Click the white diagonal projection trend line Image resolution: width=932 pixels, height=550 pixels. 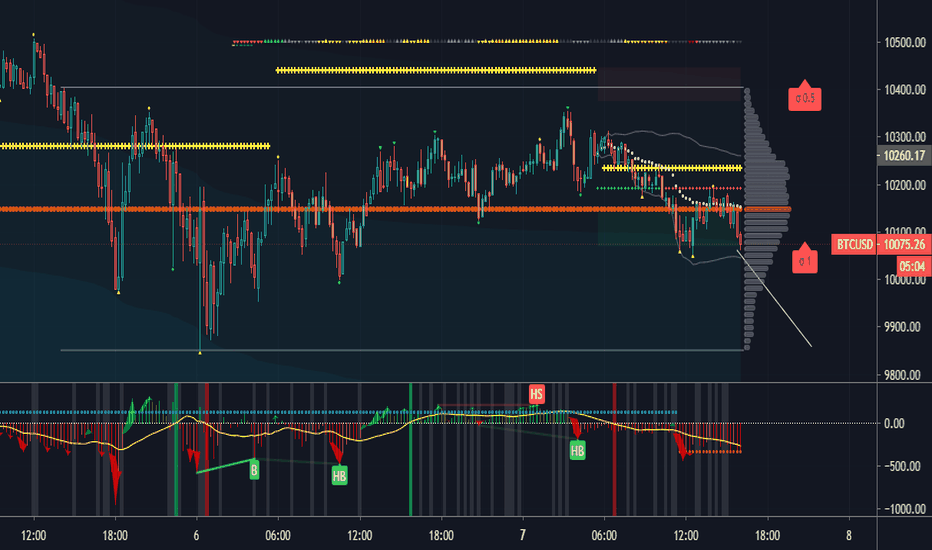(x=774, y=298)
